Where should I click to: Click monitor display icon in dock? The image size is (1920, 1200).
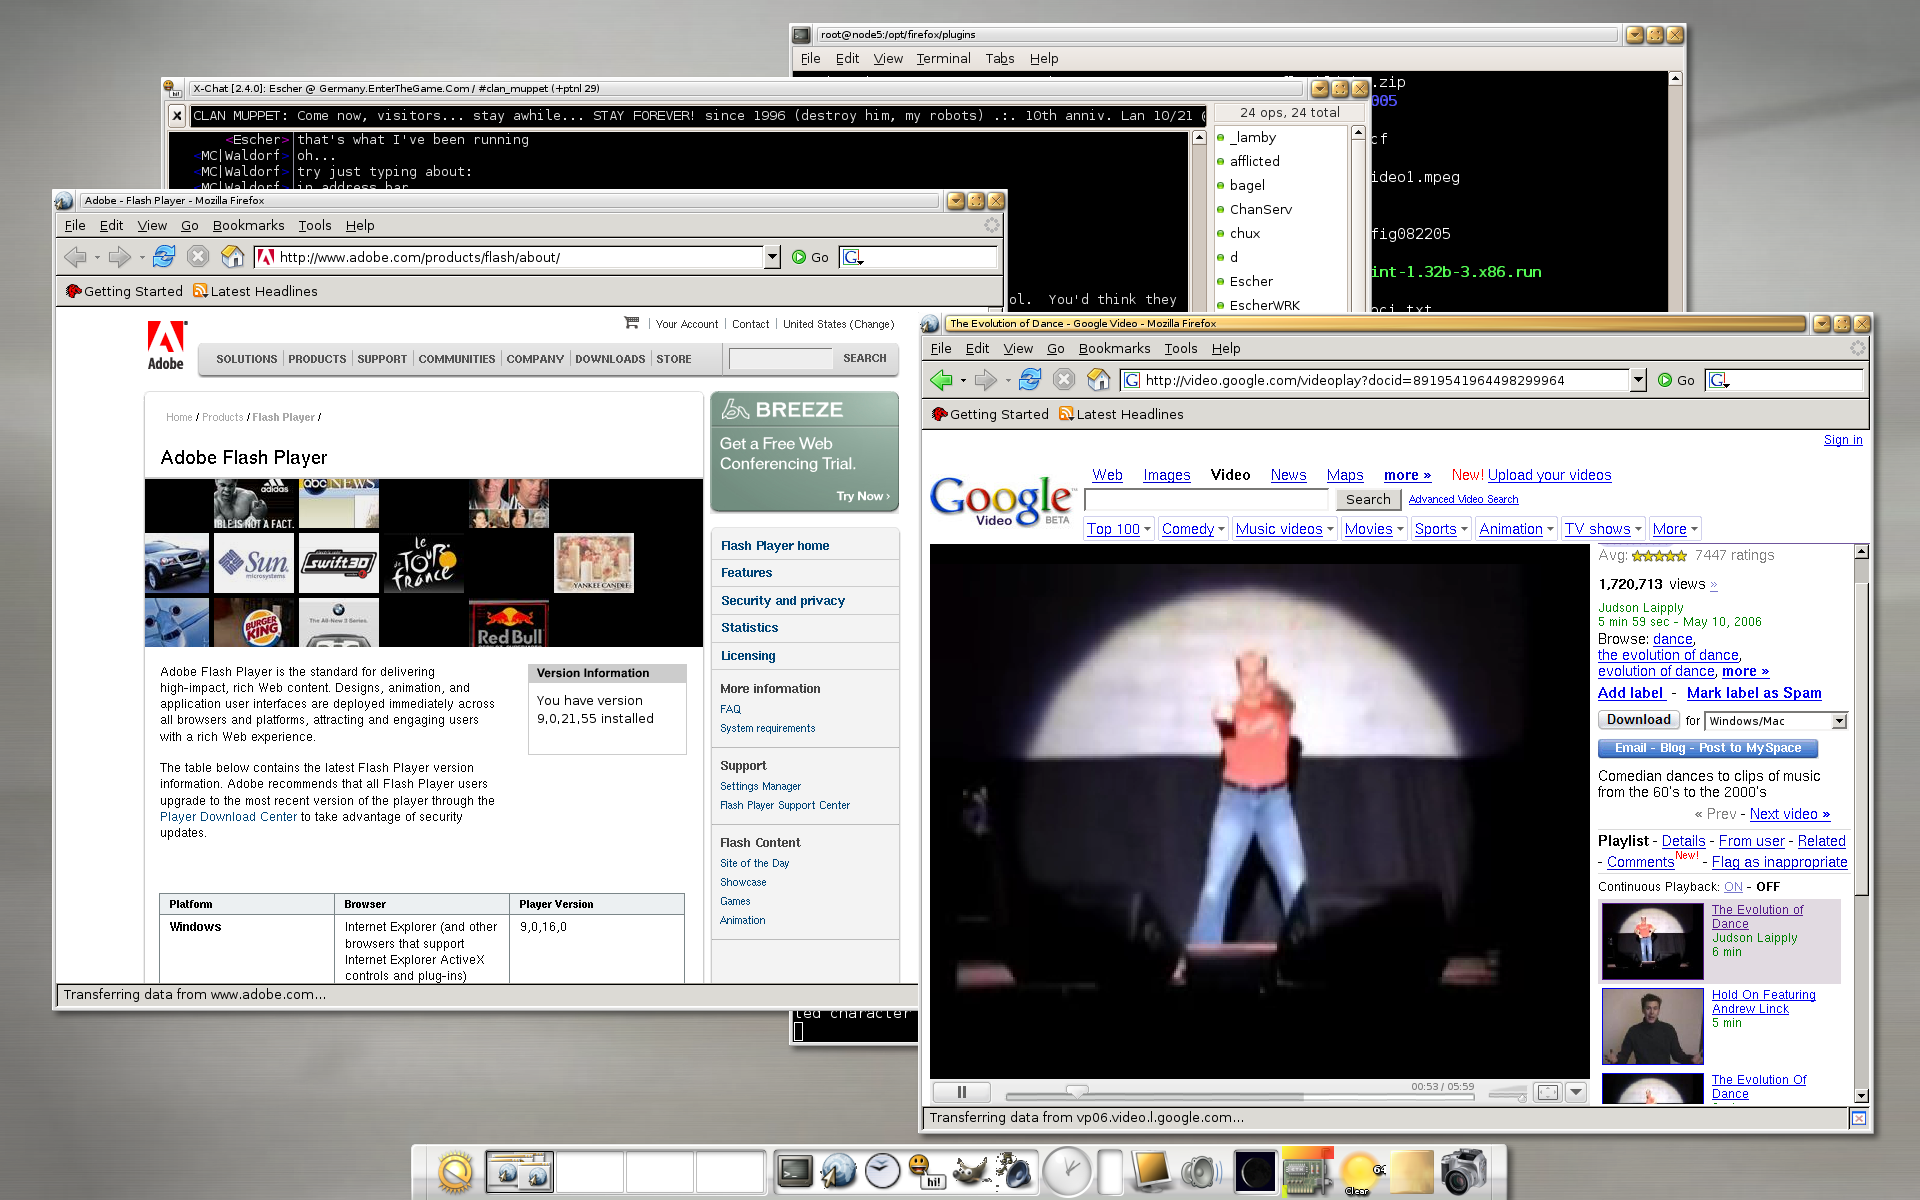(1150, 1172)
